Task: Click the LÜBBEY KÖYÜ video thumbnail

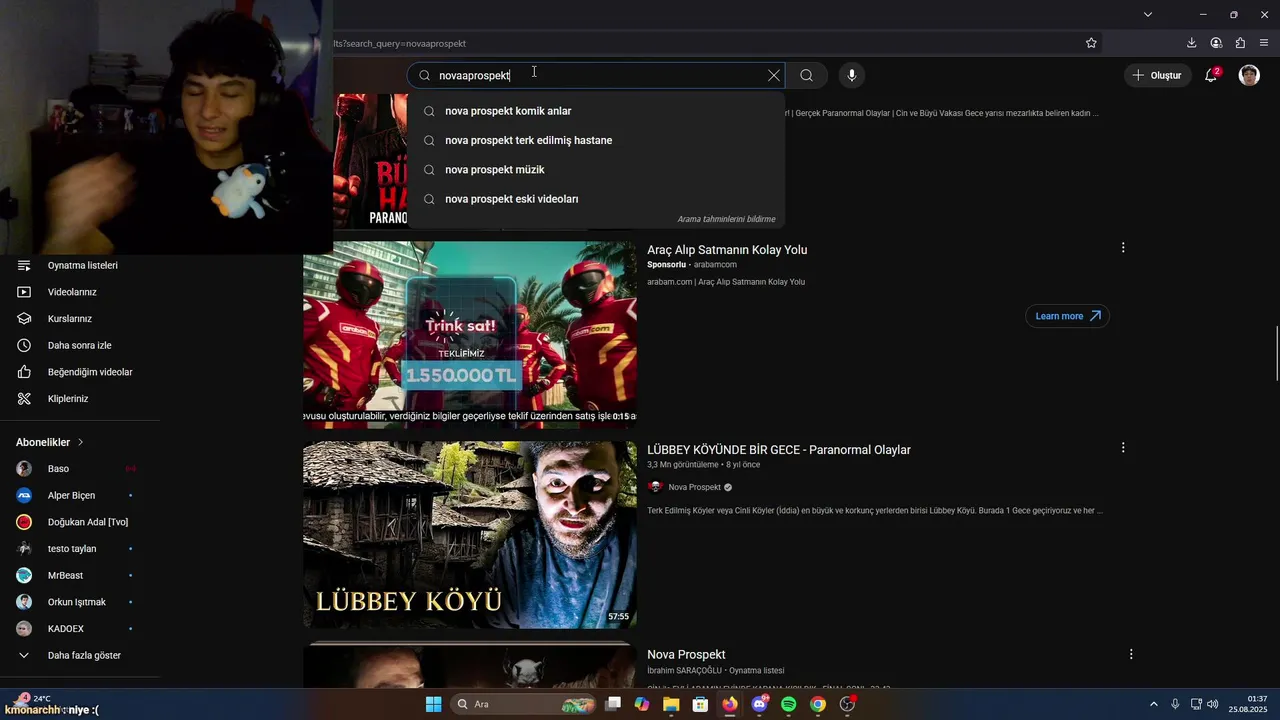Action: tap(470, 535)
